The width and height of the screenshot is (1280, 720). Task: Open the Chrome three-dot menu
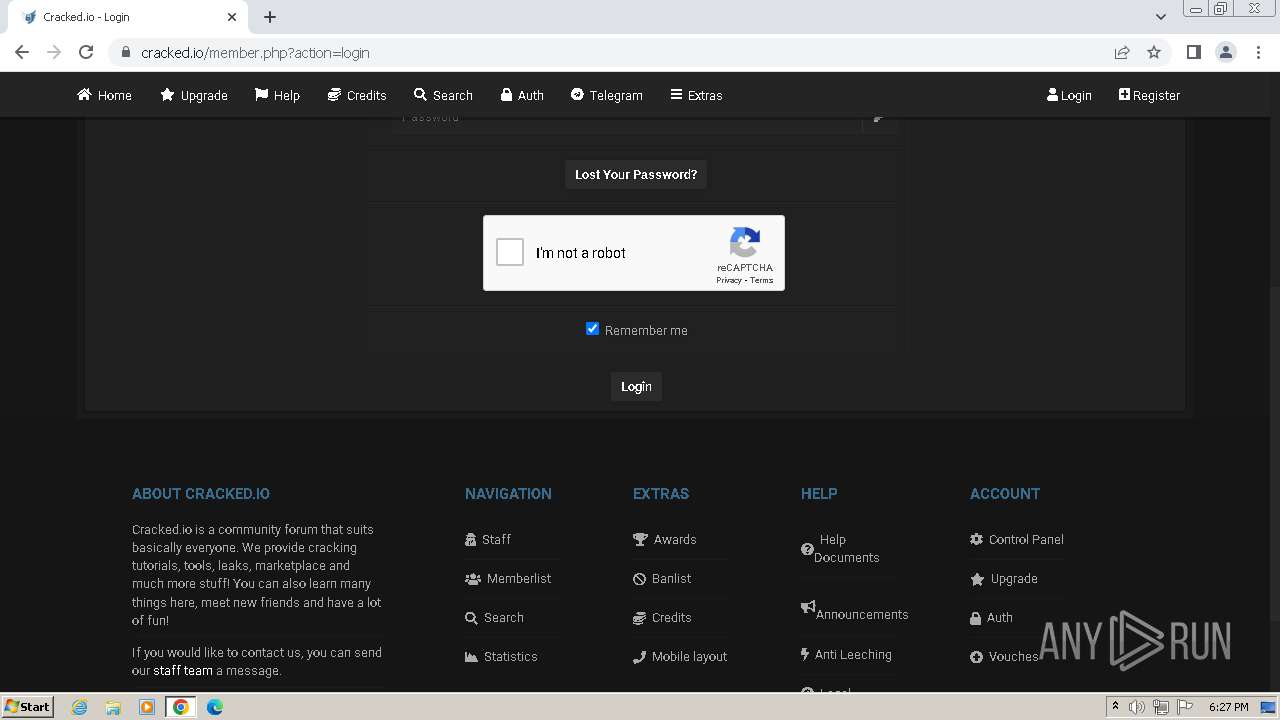[x=1259, y=52]
